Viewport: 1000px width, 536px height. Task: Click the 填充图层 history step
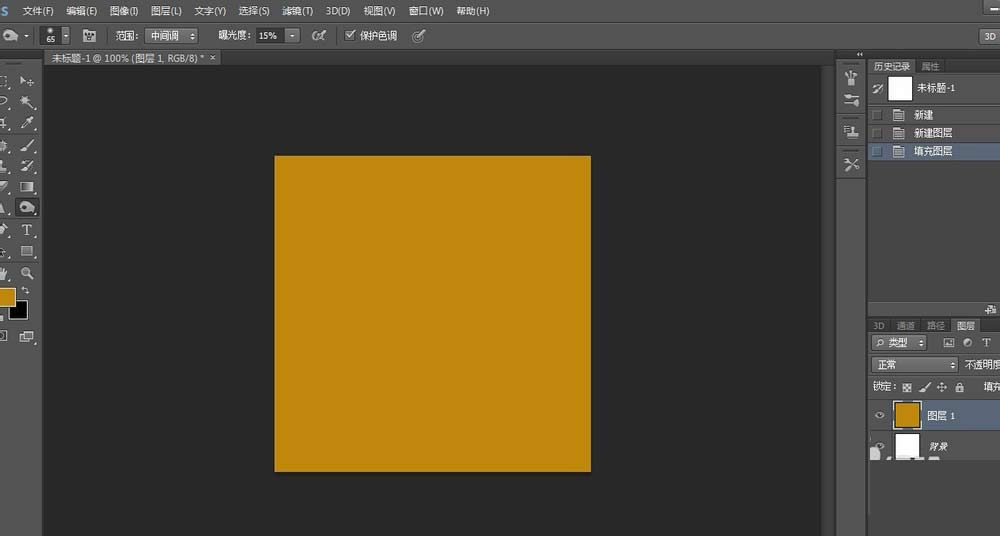point(932,152)
